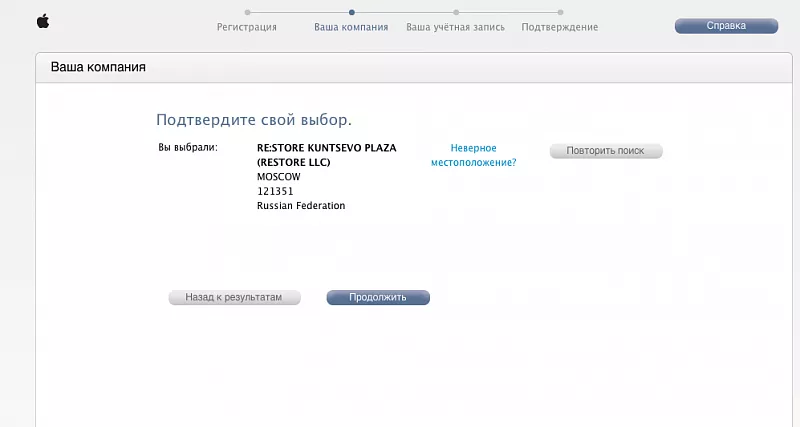
Task: Click the Russian Federation country text
Action: point(301,206)
